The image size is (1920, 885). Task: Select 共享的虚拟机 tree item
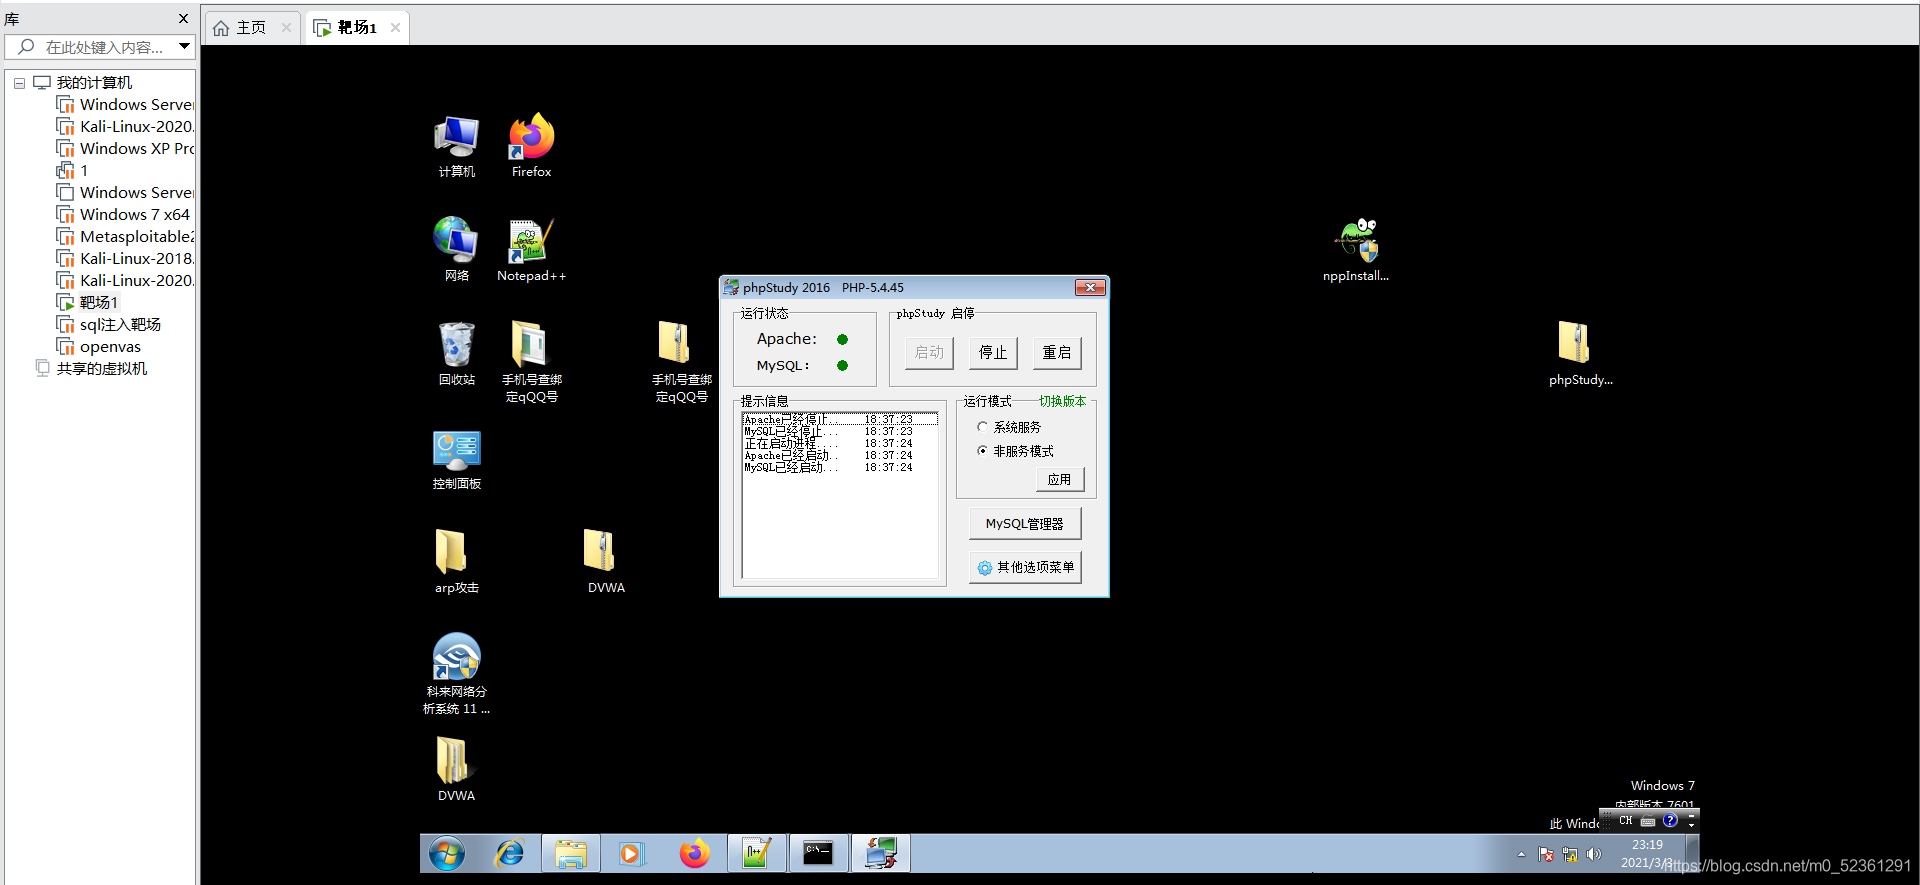coord(91,368)
